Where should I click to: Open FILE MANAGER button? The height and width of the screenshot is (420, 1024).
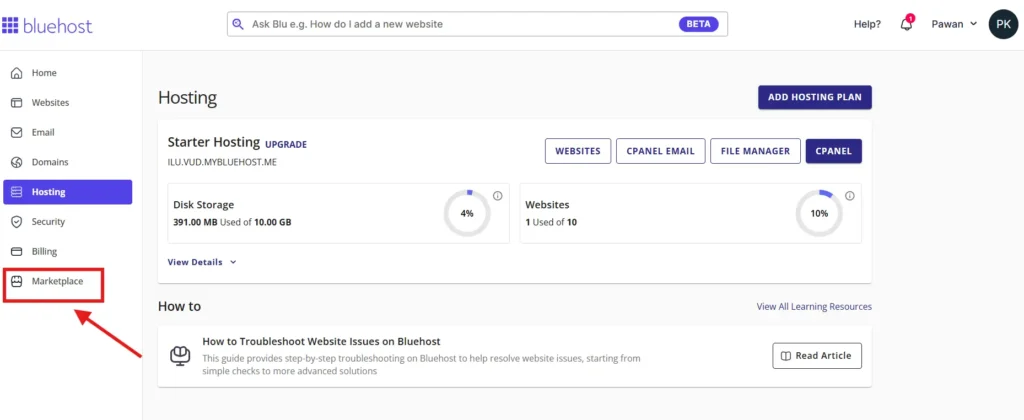[755, 151]
